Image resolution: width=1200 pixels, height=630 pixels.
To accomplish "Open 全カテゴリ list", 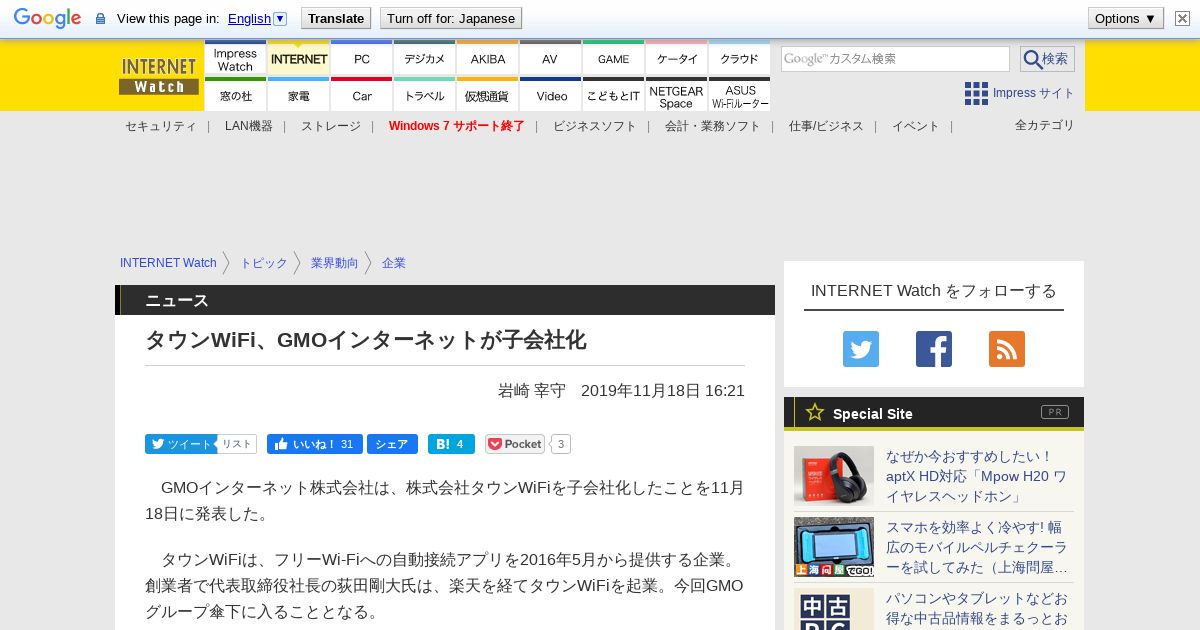I will 1045,125.
